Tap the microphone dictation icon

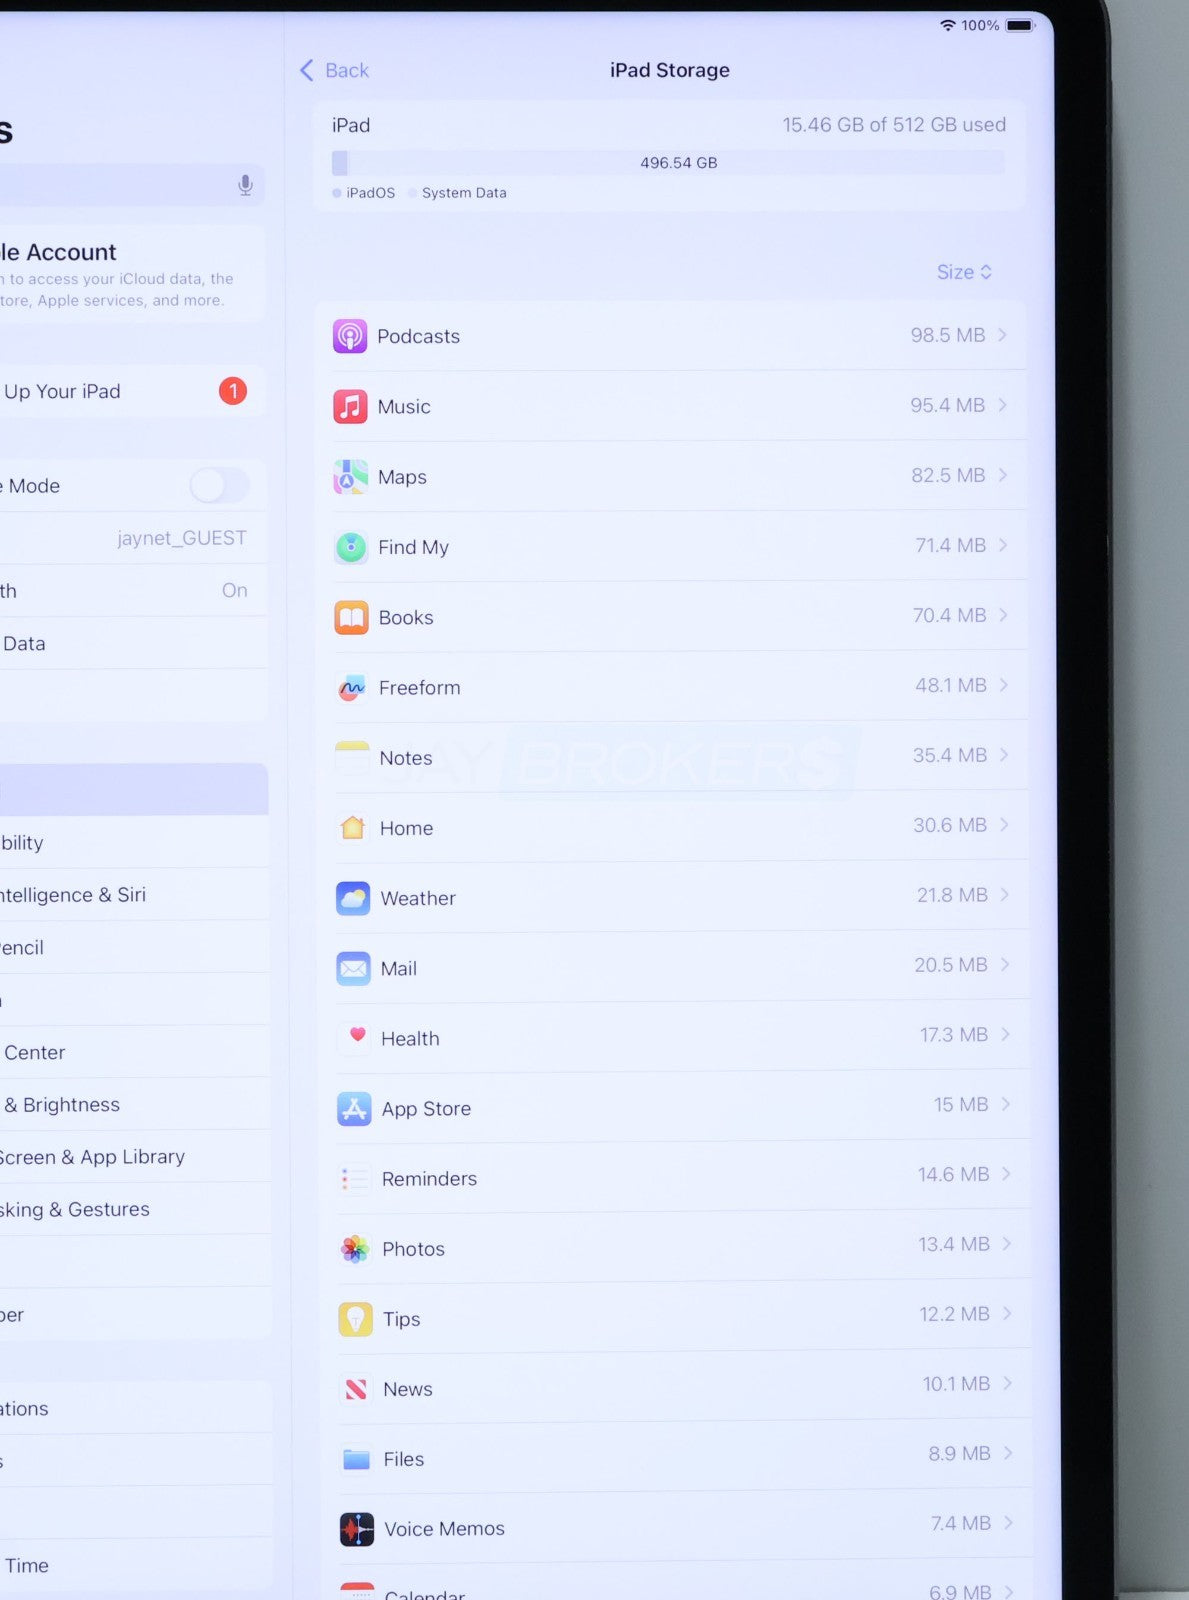(245, 185)
